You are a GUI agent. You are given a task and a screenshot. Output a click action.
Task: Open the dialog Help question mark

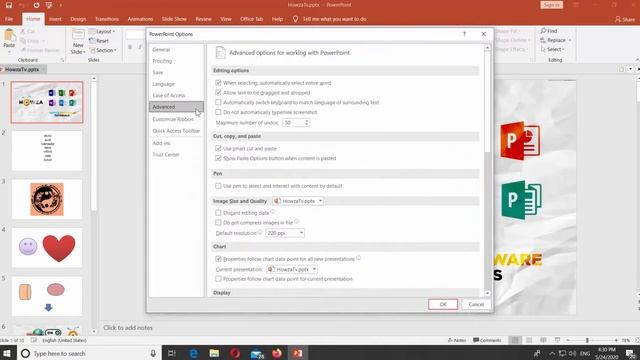pyautogui.click(x=464, y=34)
